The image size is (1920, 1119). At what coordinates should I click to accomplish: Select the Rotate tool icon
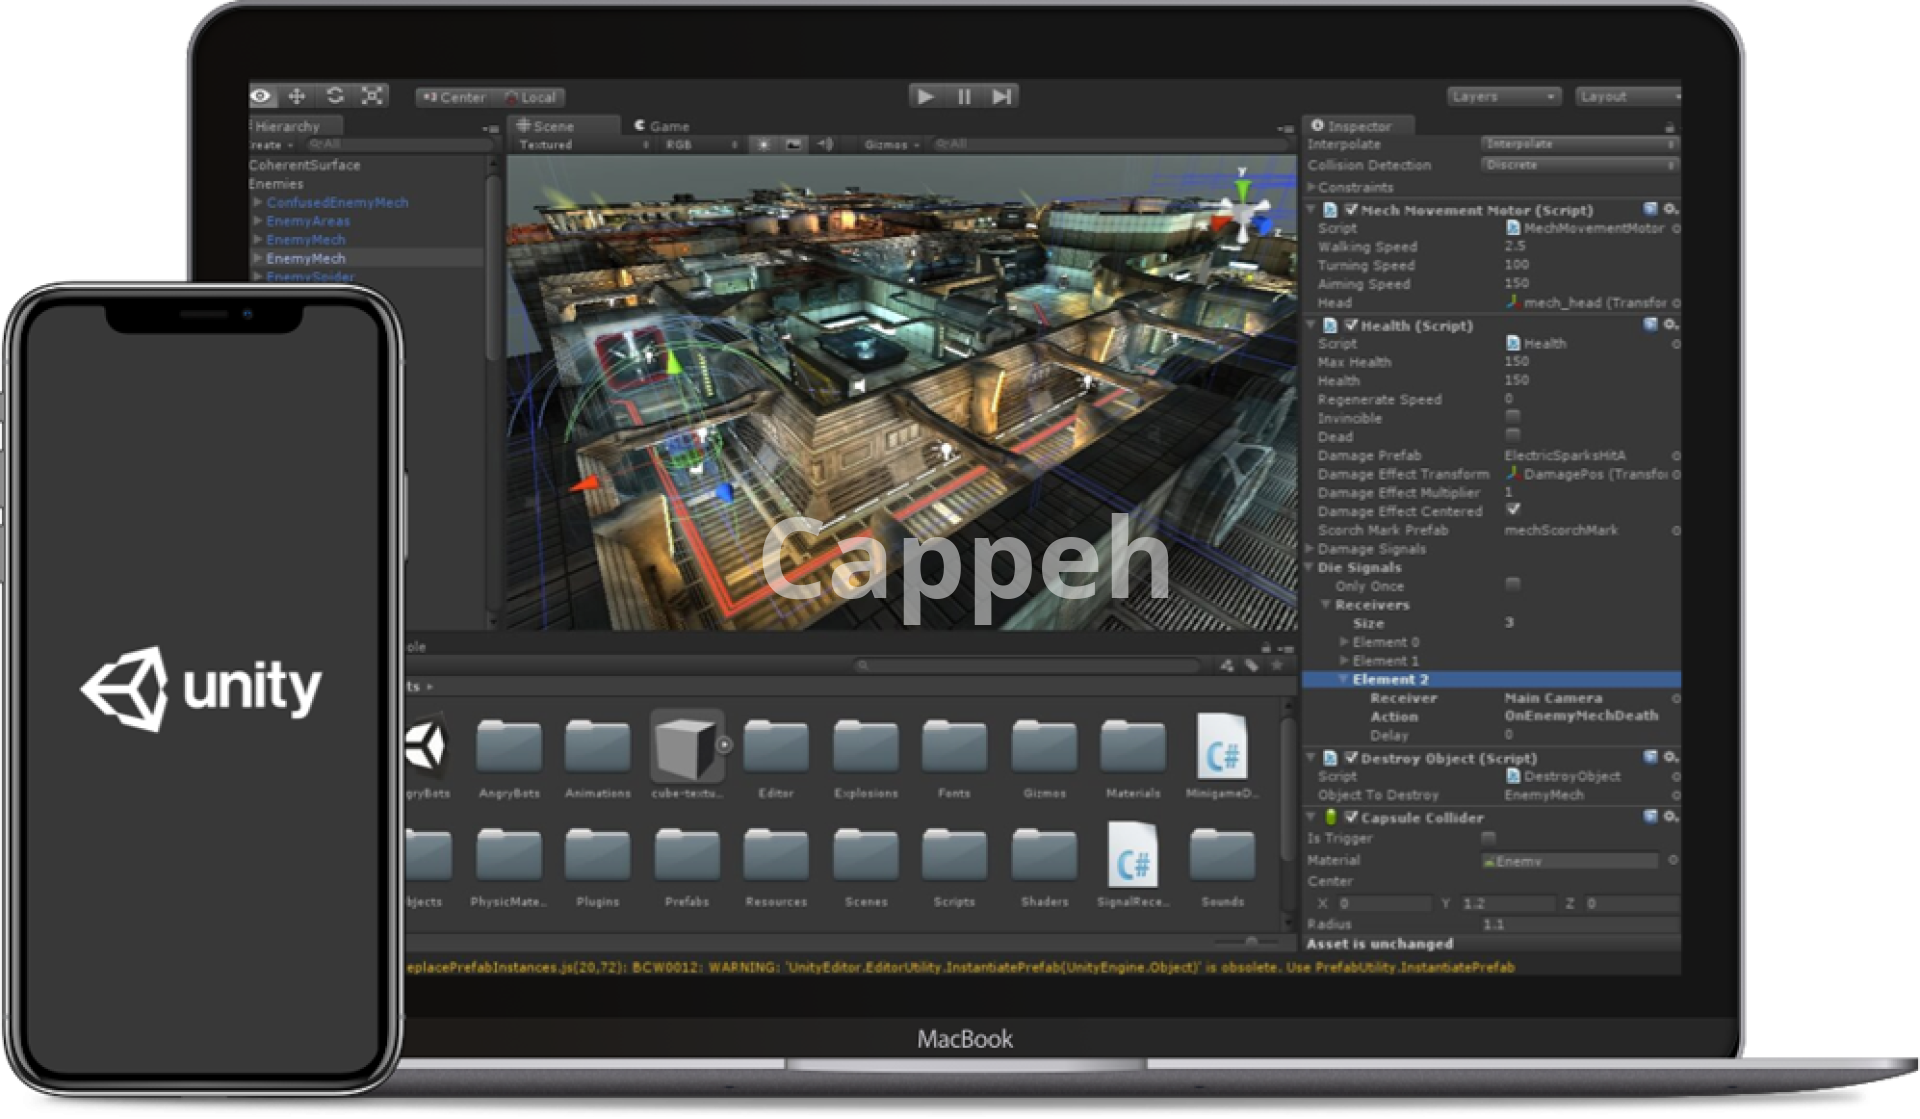tap(335, 96)
